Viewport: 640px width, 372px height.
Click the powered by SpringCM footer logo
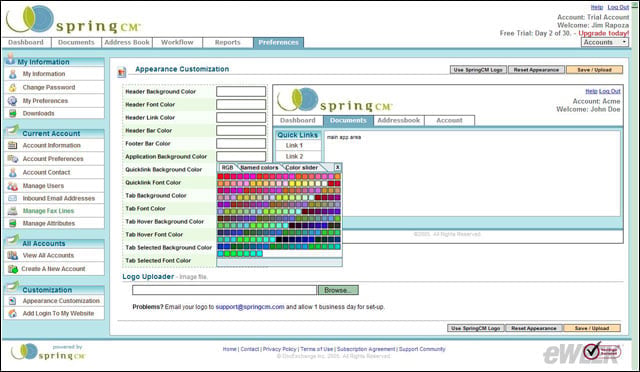pos(48,352)
